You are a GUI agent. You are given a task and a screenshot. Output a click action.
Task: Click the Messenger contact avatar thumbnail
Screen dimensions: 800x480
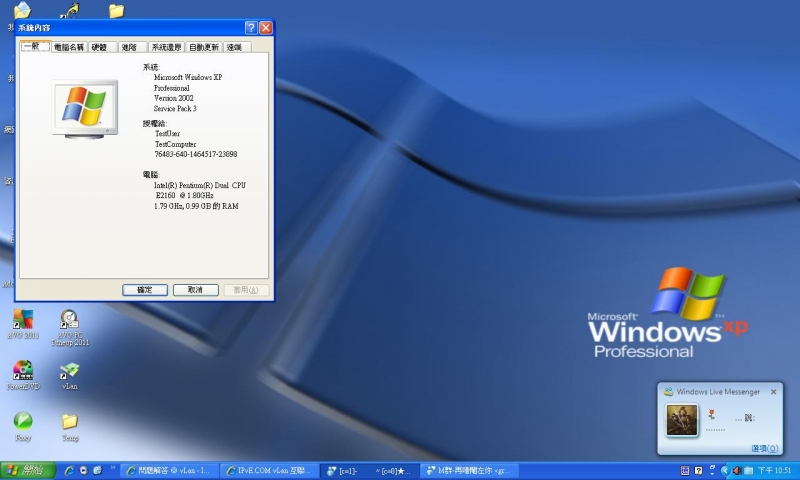coord(682,420)
